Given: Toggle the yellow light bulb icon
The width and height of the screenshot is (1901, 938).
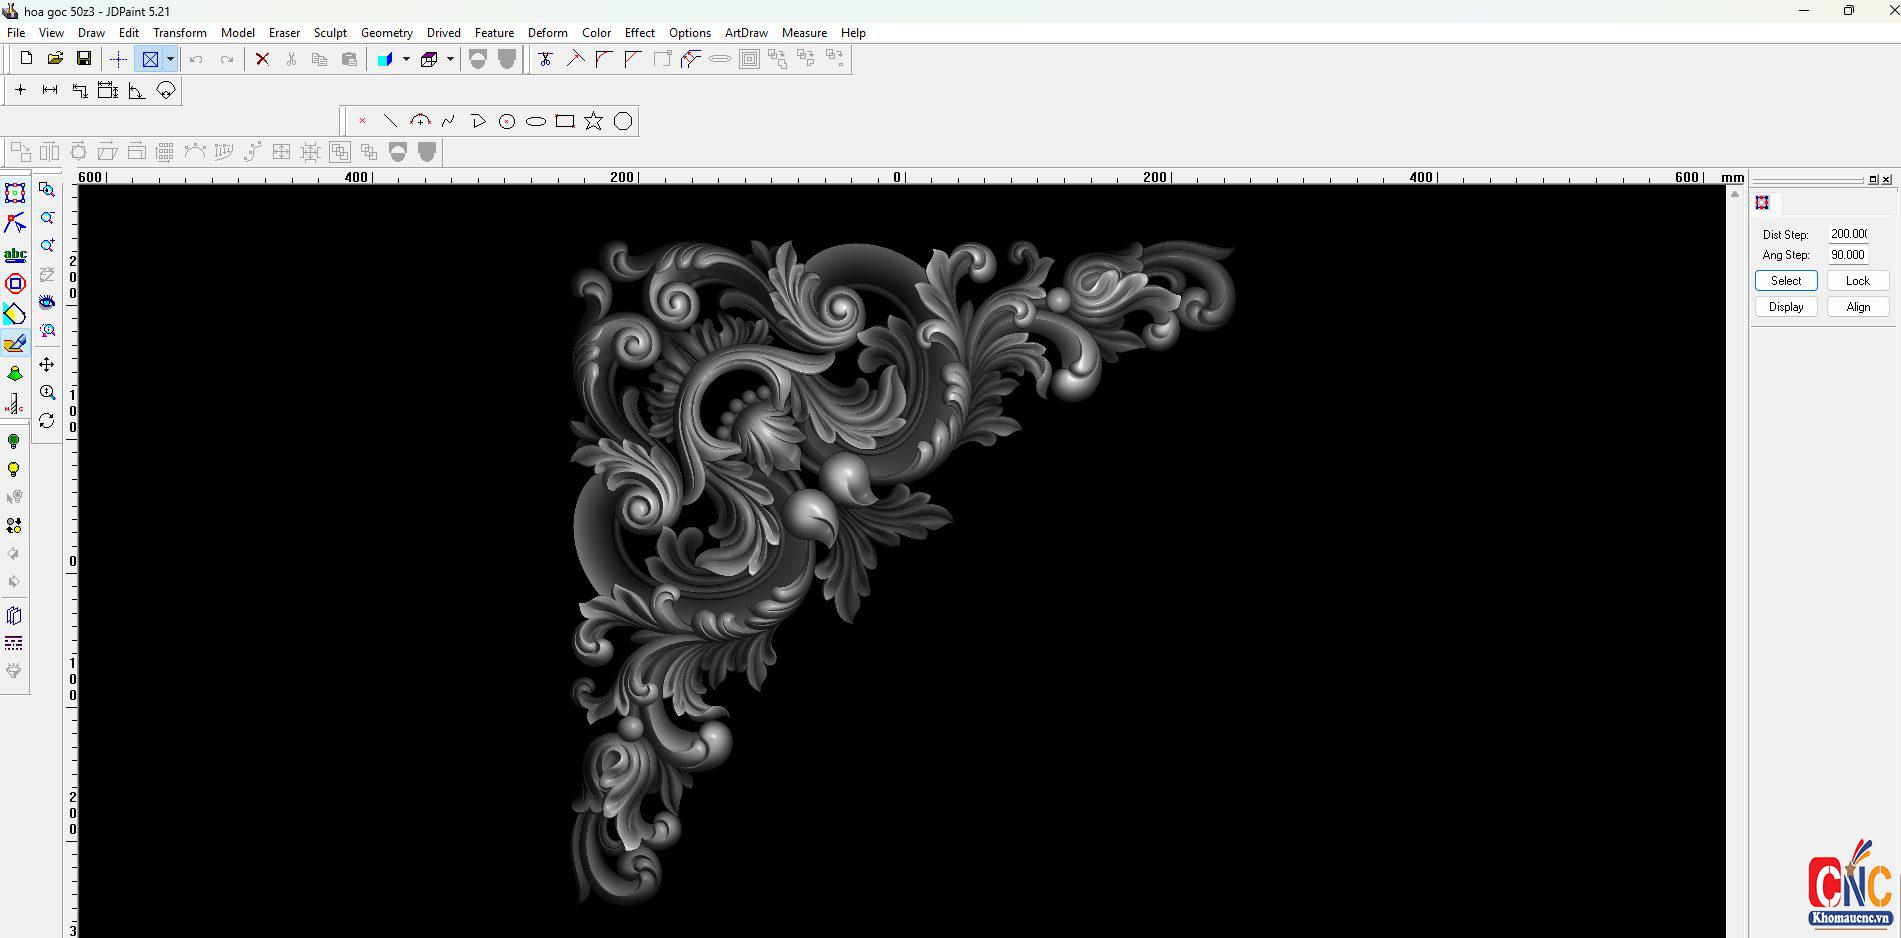Looking at the screenshot, I should pos(14,470).
